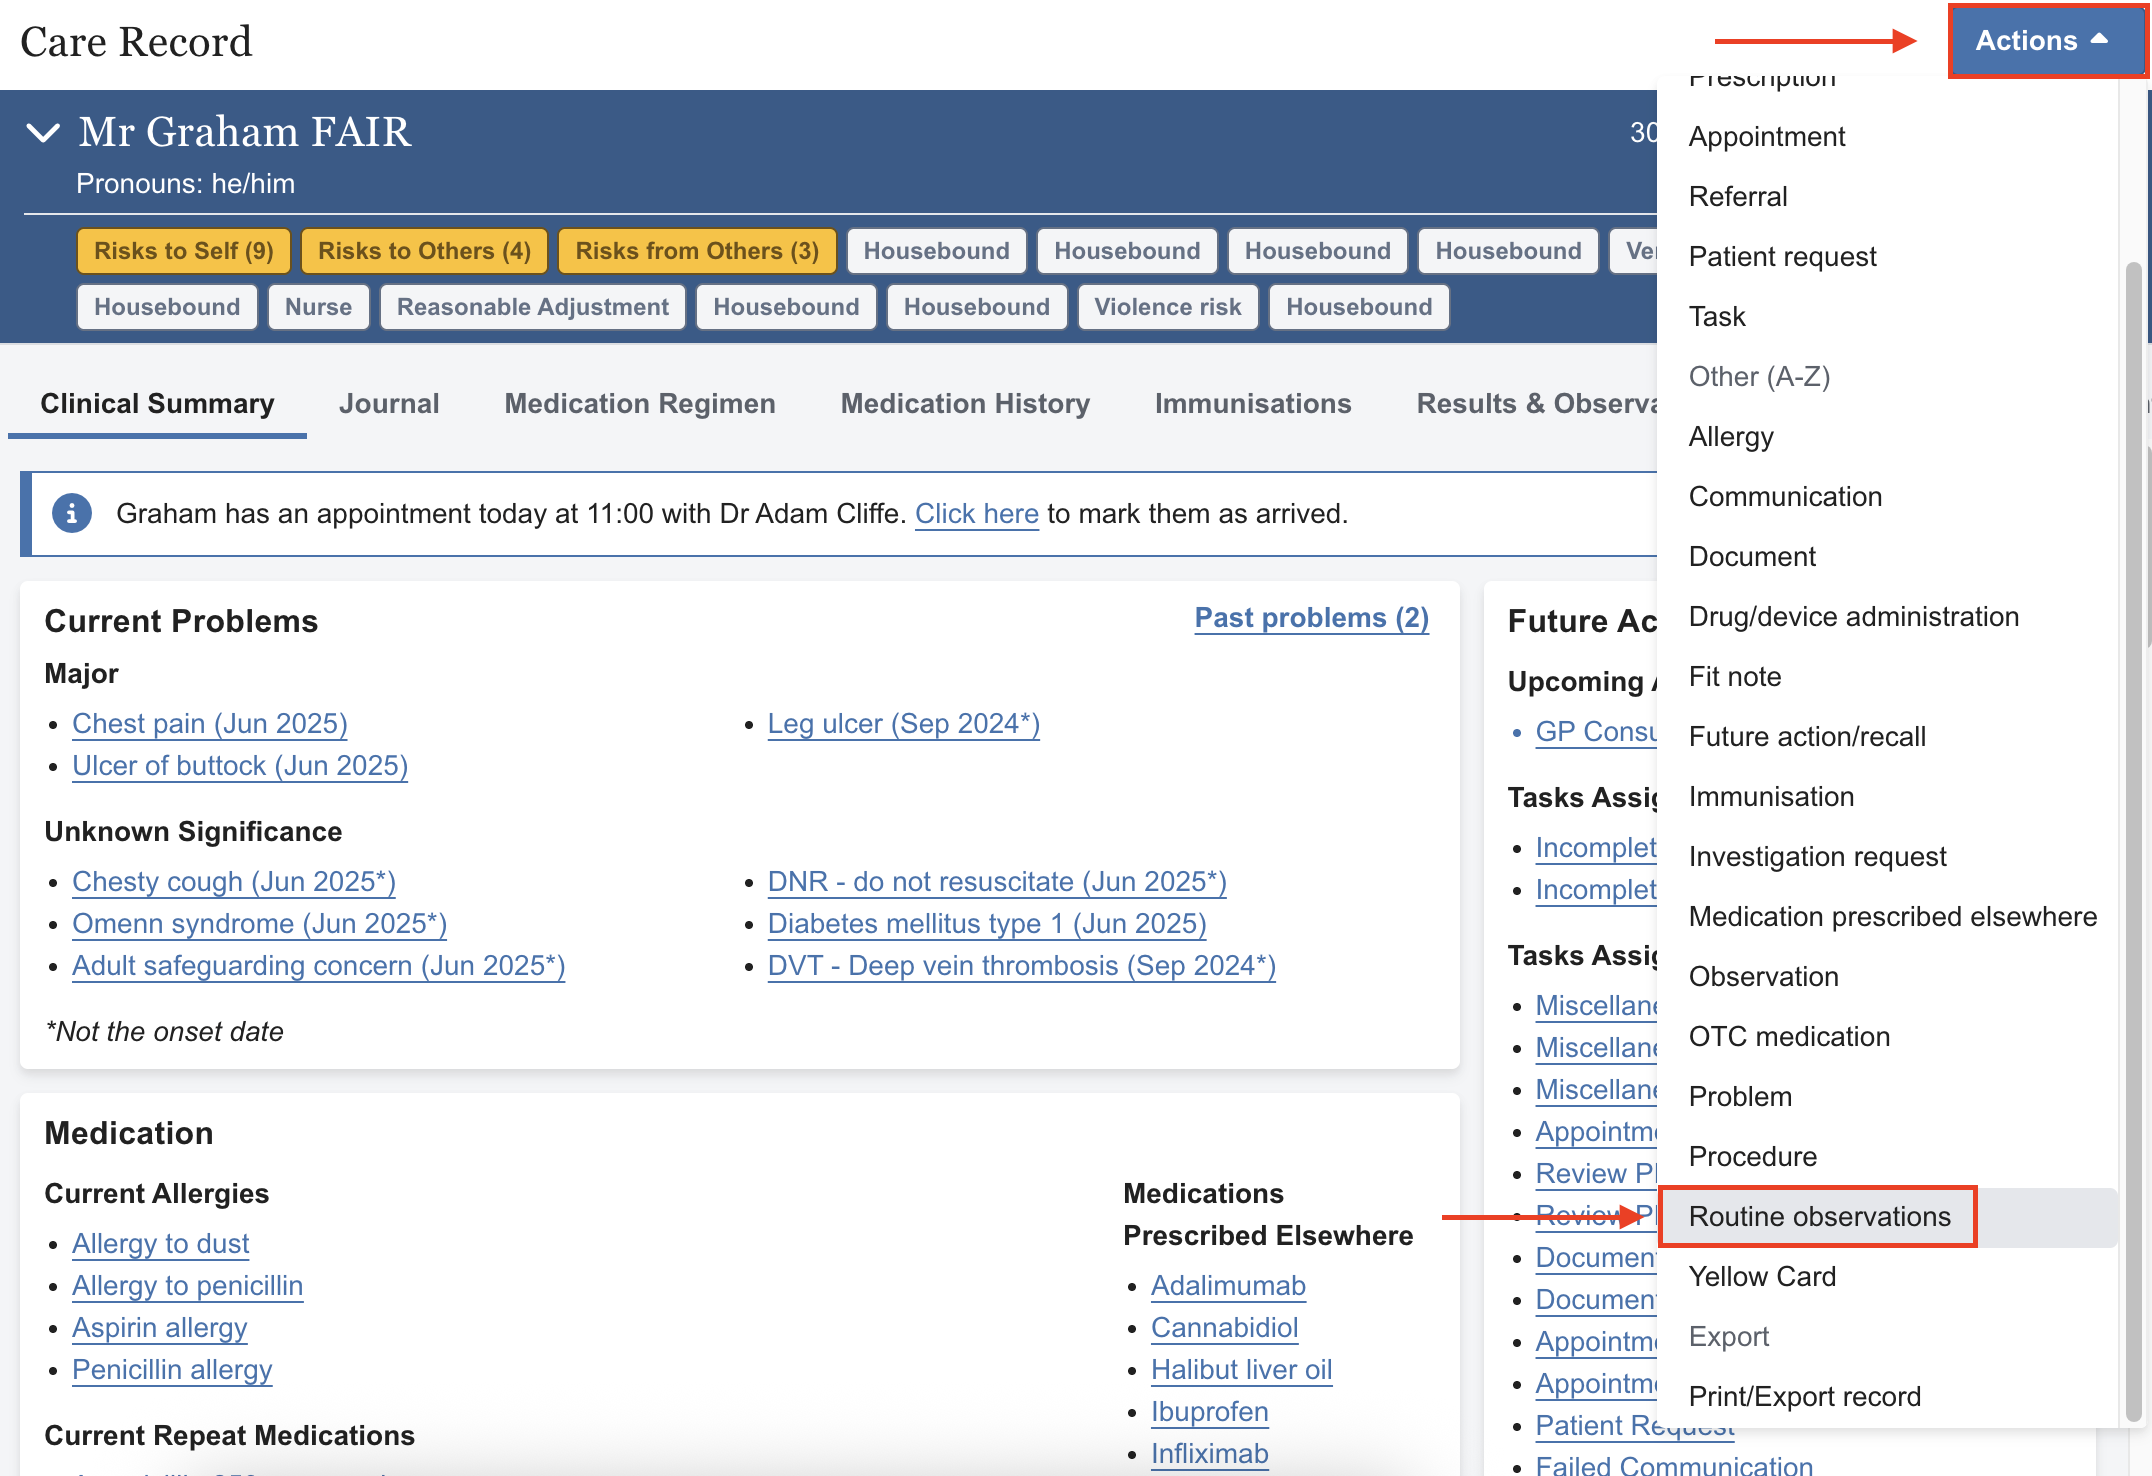Switch to Medication Regimen tab
The image size is (2152, 1476).
coord(639,403)
